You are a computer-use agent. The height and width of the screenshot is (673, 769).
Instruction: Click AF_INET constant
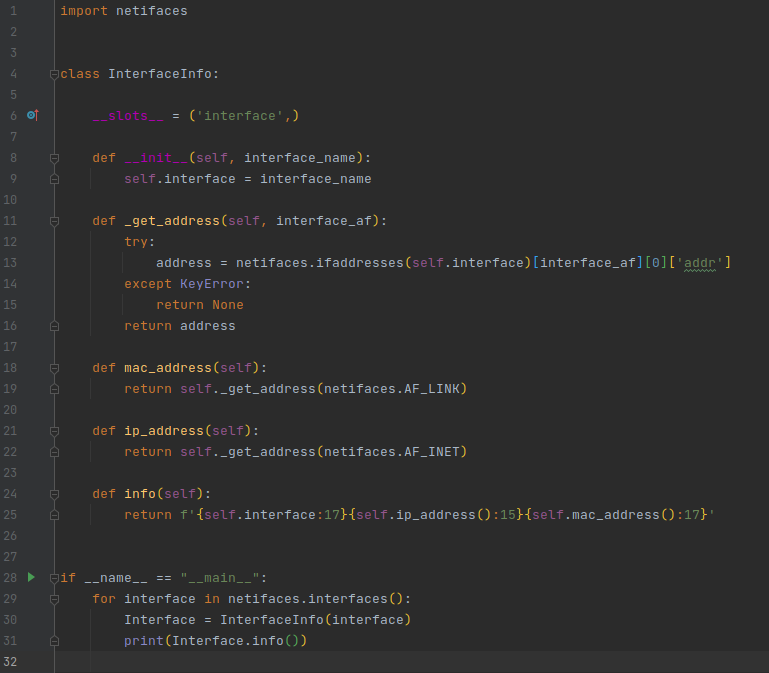[x=432, y=452]
